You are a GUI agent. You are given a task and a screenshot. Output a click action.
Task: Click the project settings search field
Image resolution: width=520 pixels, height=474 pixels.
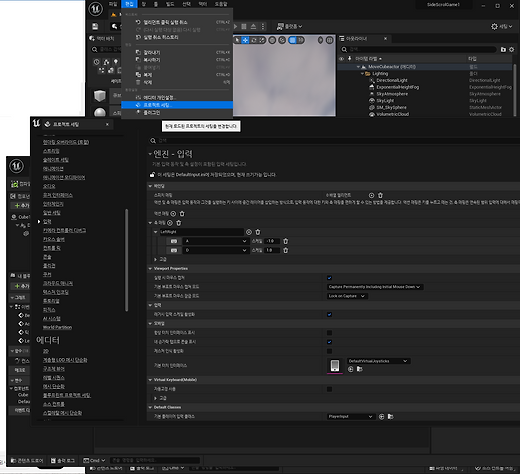pos(333,141)
